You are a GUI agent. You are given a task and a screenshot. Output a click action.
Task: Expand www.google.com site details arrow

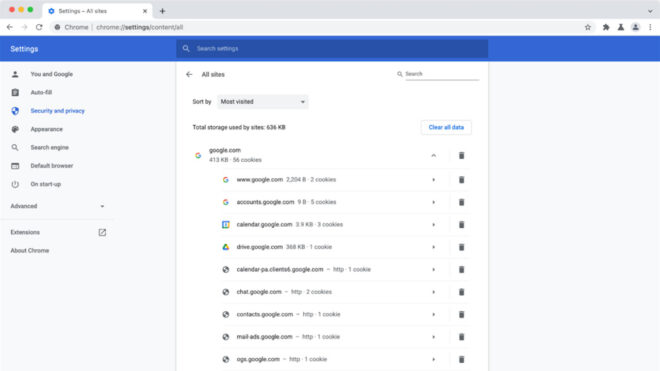pos(434,180)
